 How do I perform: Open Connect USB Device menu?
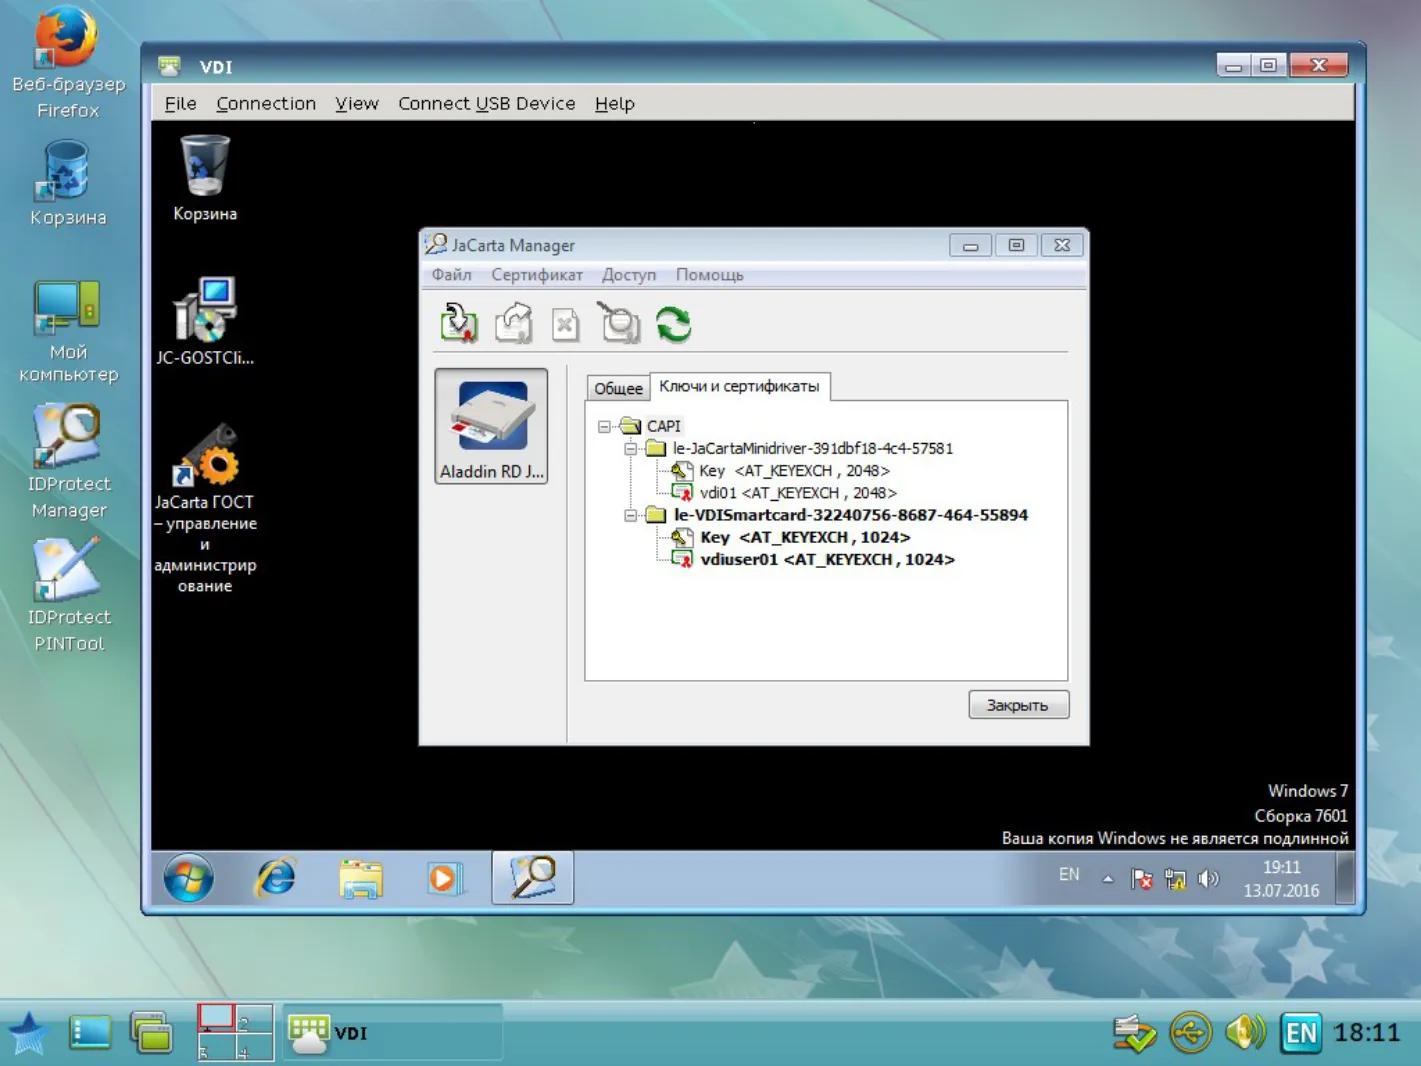pos(487,103)
